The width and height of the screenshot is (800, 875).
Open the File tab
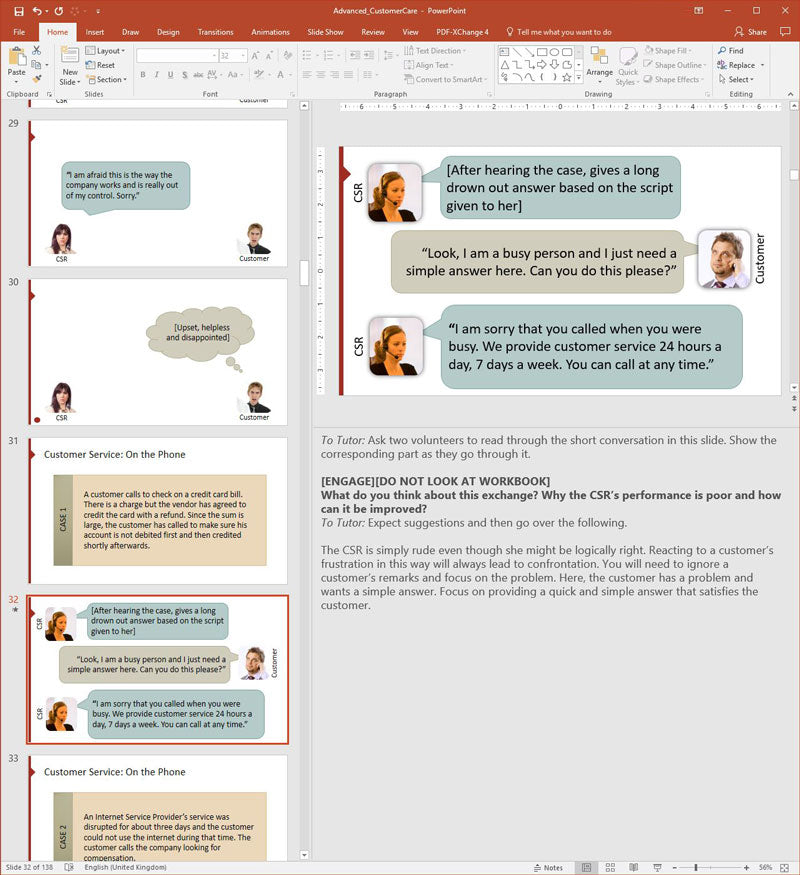19,32
